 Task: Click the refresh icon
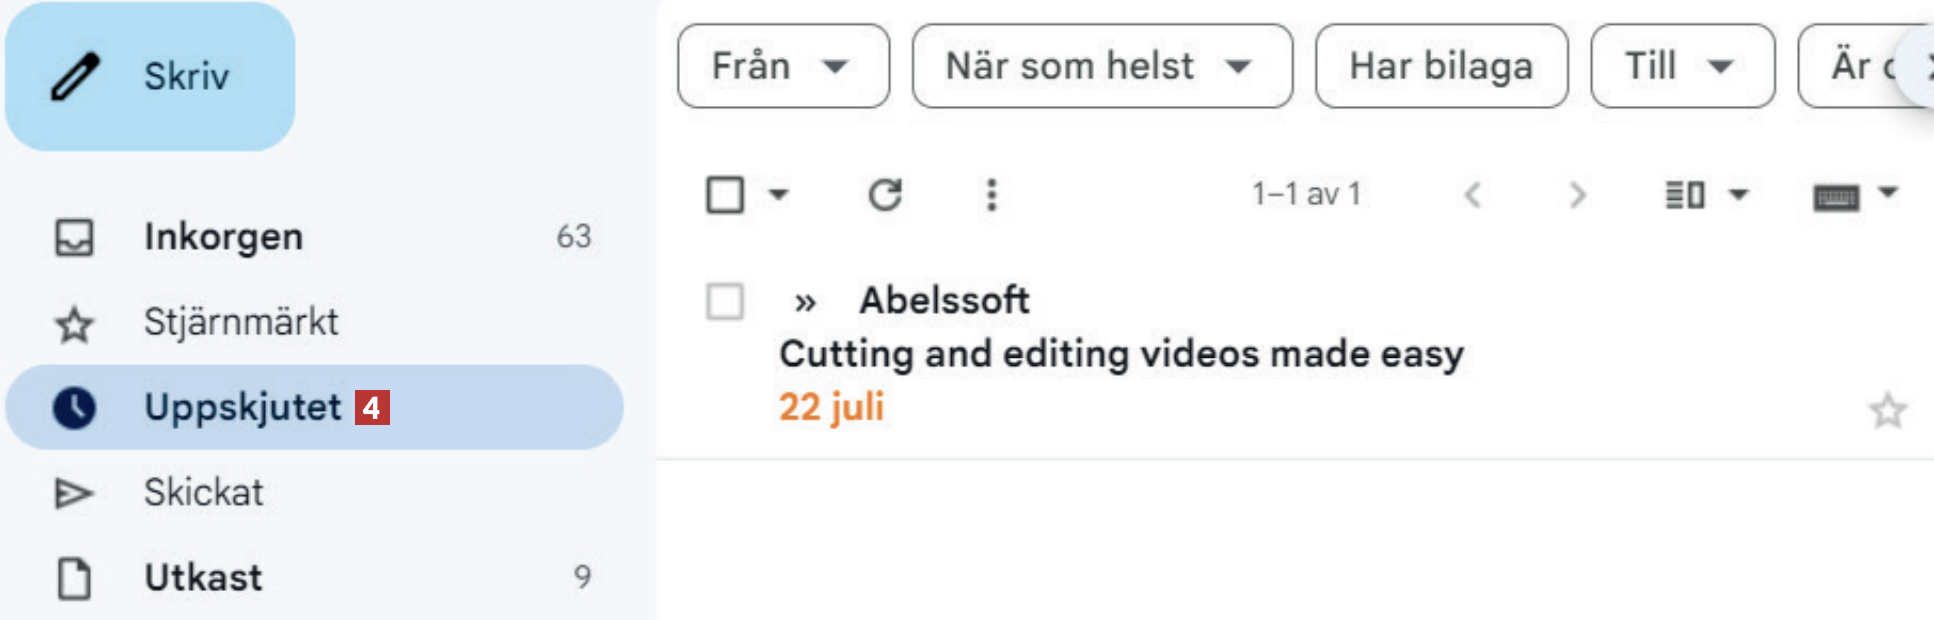pos(885,194)
